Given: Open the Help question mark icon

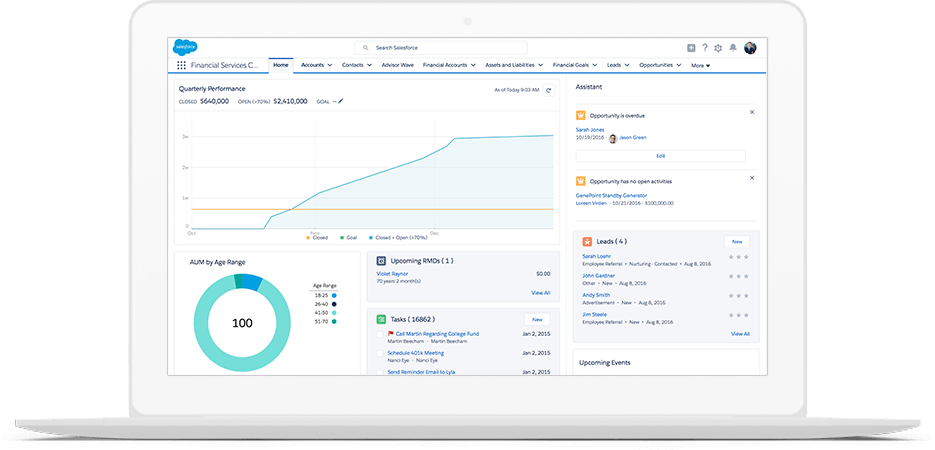Looking at the screenshot, I should (704, 48).
